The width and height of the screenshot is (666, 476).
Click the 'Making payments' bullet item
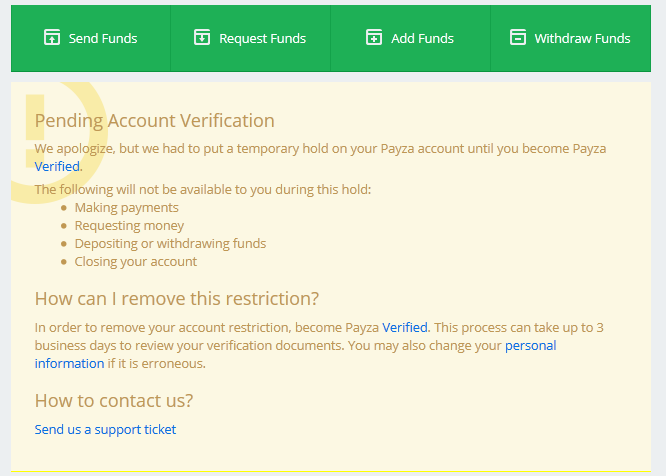coord(126,207)
